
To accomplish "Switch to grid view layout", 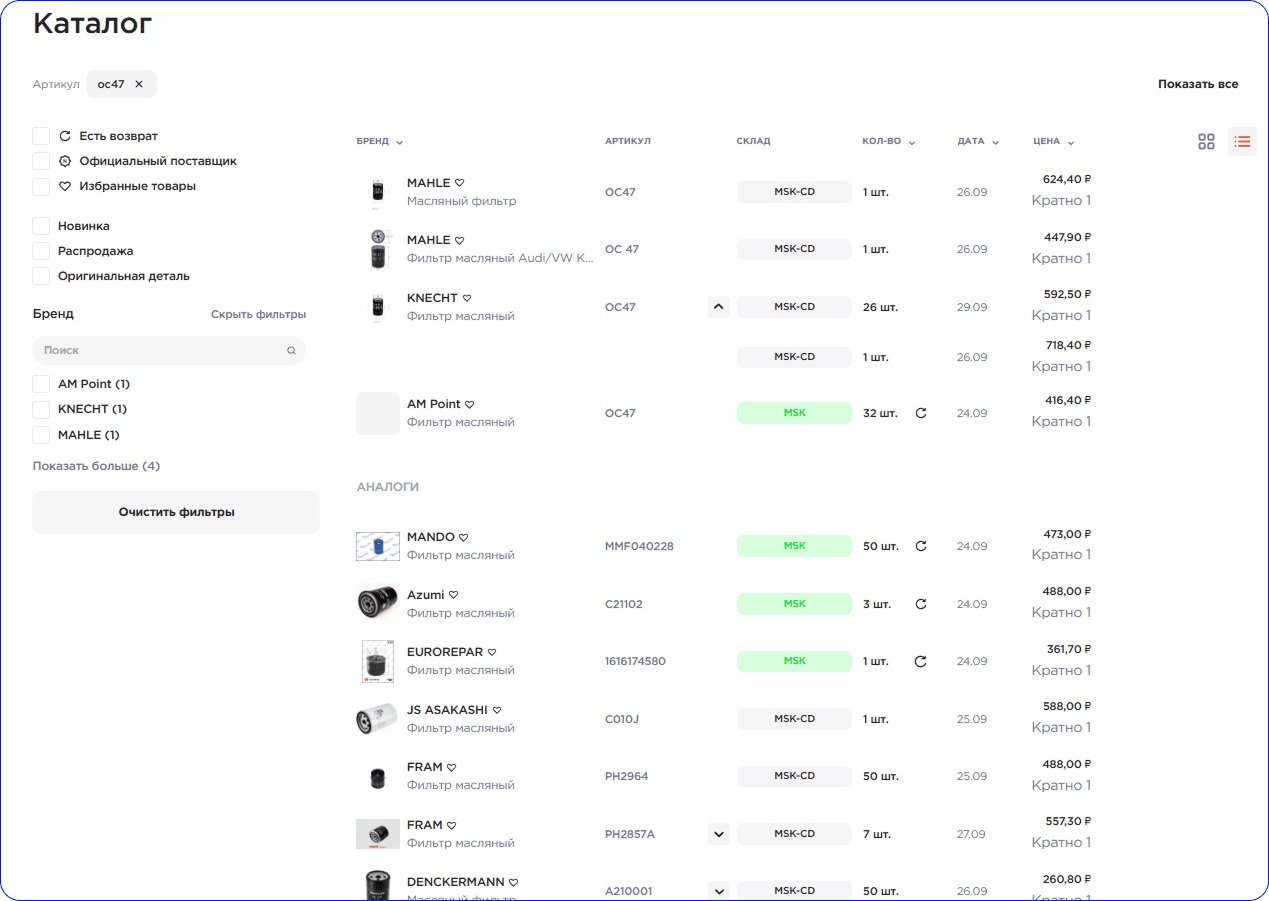I will [1206, 142].
